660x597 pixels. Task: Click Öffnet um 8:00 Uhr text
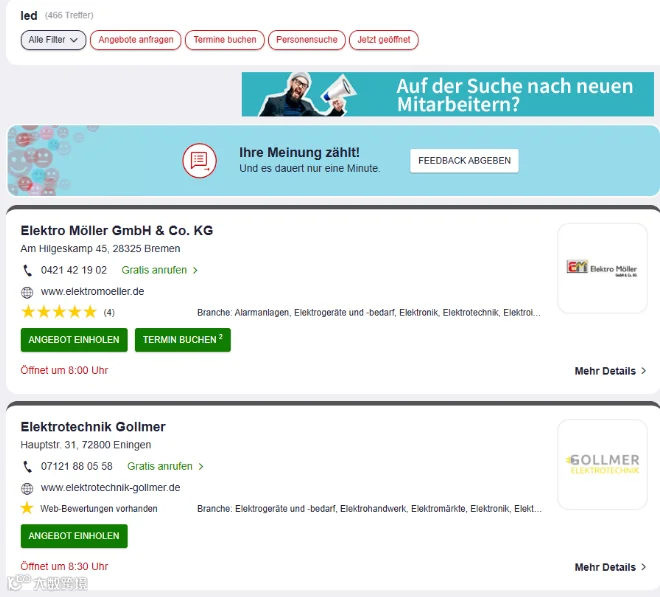coord(64,370)
